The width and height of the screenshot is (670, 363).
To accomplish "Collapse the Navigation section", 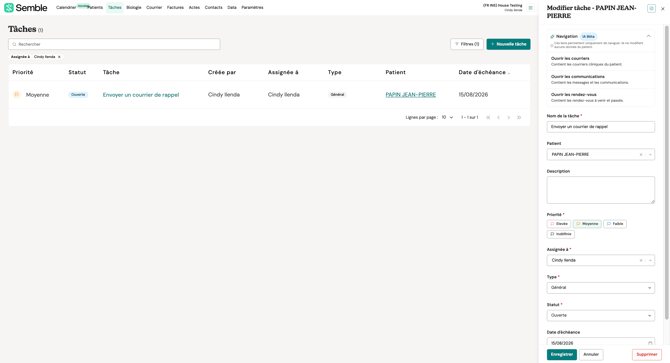I will click(648, 36).
